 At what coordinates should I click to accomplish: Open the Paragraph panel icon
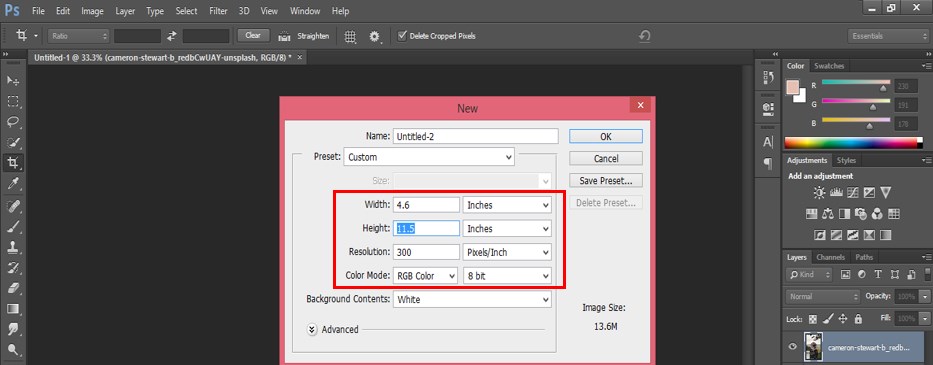(768, 163)
